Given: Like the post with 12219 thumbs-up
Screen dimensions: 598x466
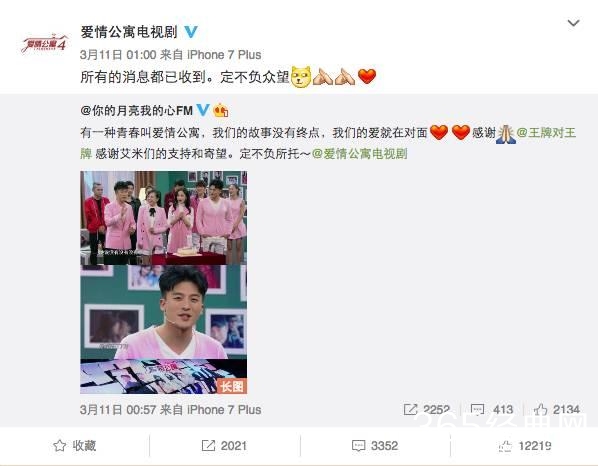Looking at the screenshot, I should (x=525, y=446).
